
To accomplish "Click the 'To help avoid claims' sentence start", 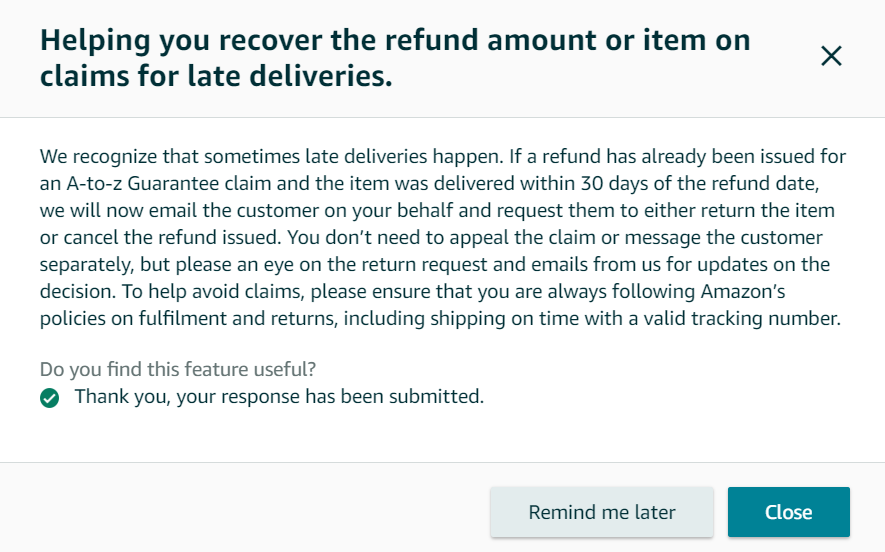I will tap(213, 292).
